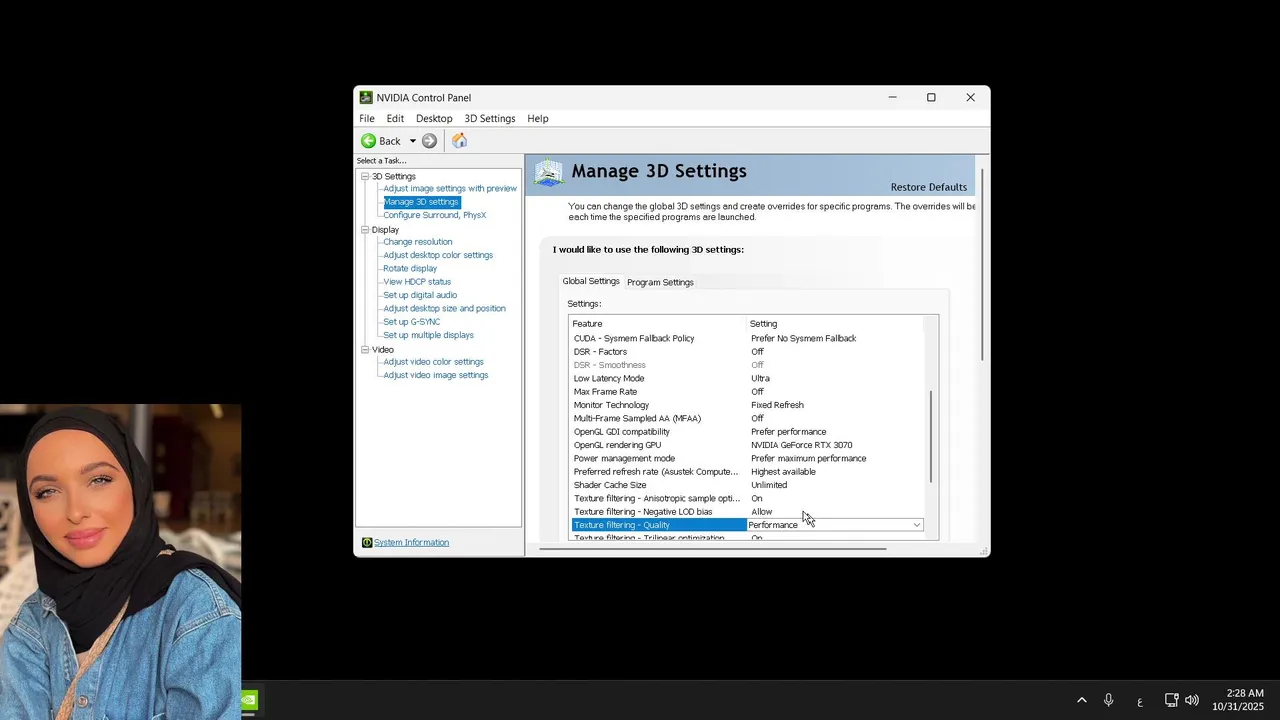Select the DSR - Factors row

[x=747, y=352]
